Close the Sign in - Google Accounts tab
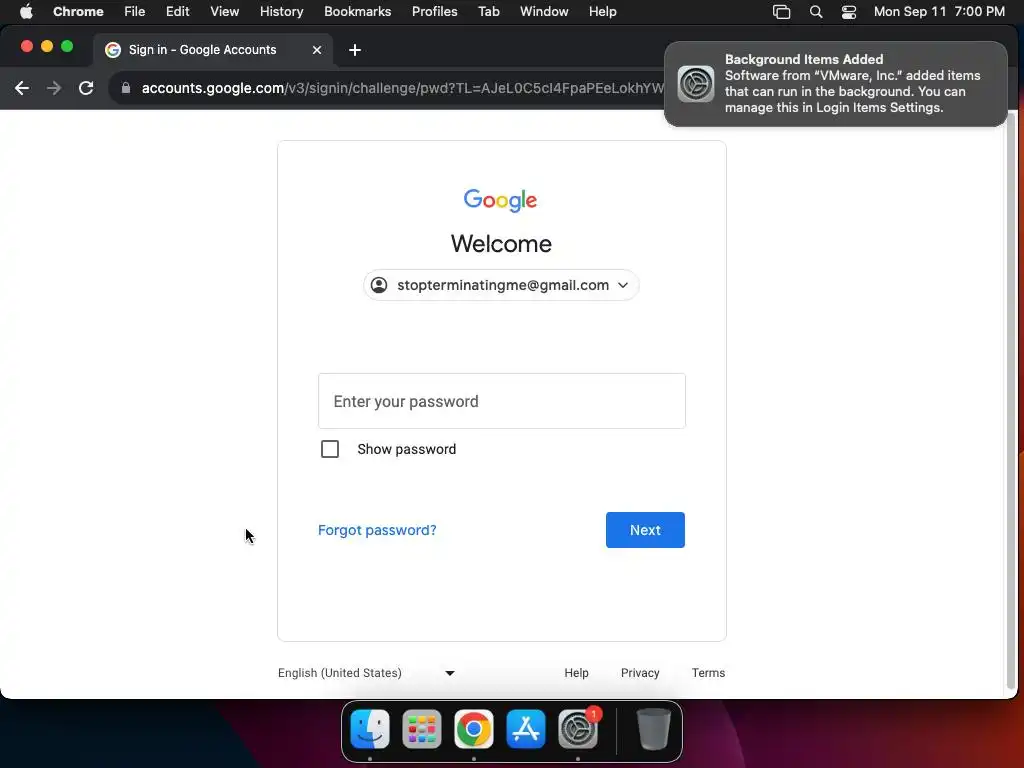The image size is (1024, 768). pyautogui.click(x=317, y=50)
